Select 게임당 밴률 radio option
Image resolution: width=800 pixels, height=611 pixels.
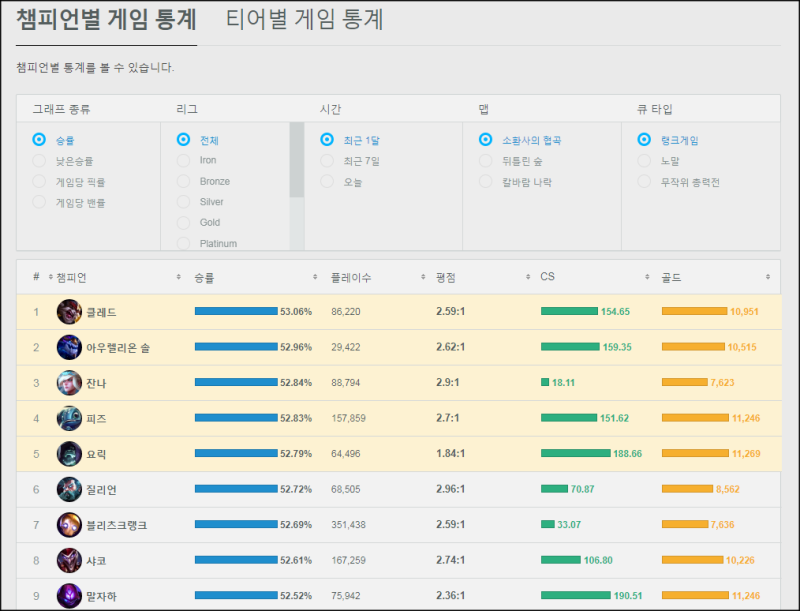[39, 202]
